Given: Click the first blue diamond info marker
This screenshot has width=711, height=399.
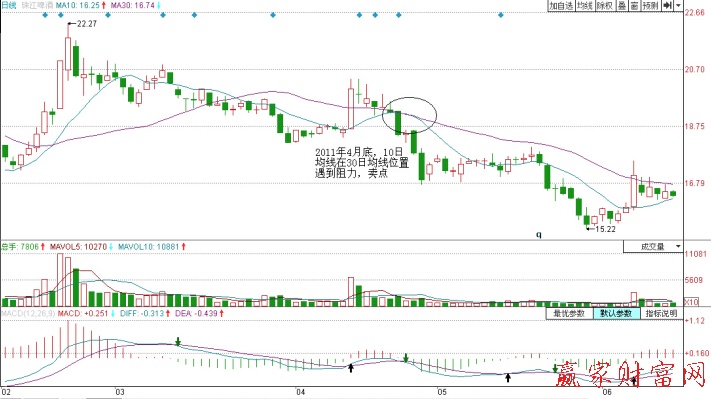Looking at the screenshot, I should coord(45,15).
